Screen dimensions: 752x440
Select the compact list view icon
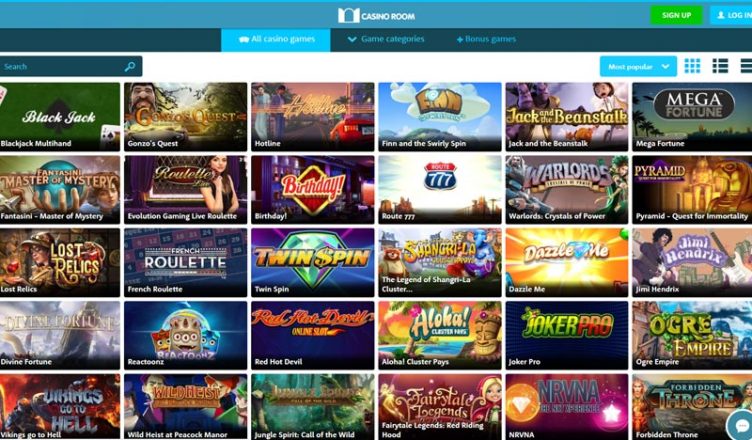746,66
